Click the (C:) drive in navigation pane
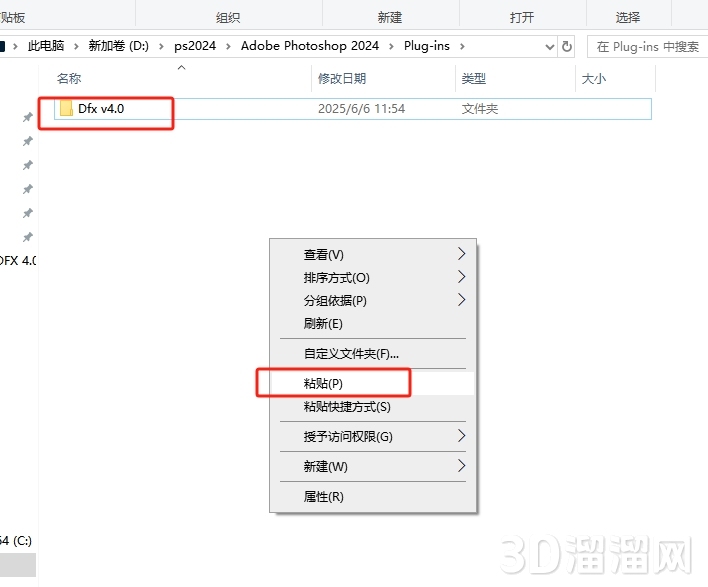 click(x=16, y=540)
